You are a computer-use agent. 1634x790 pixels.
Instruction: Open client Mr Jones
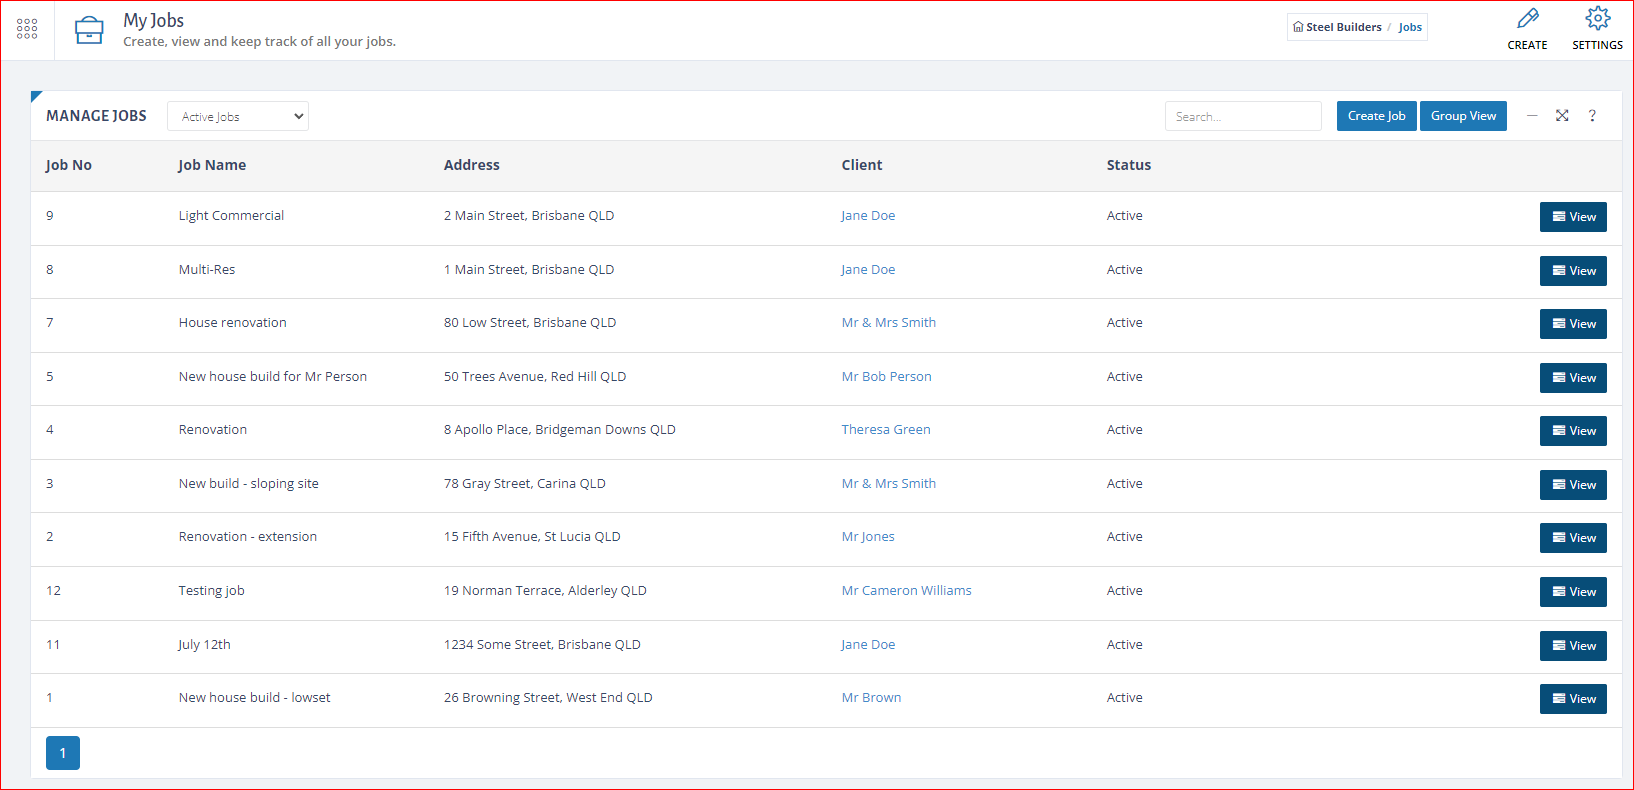tap(868, 536)
